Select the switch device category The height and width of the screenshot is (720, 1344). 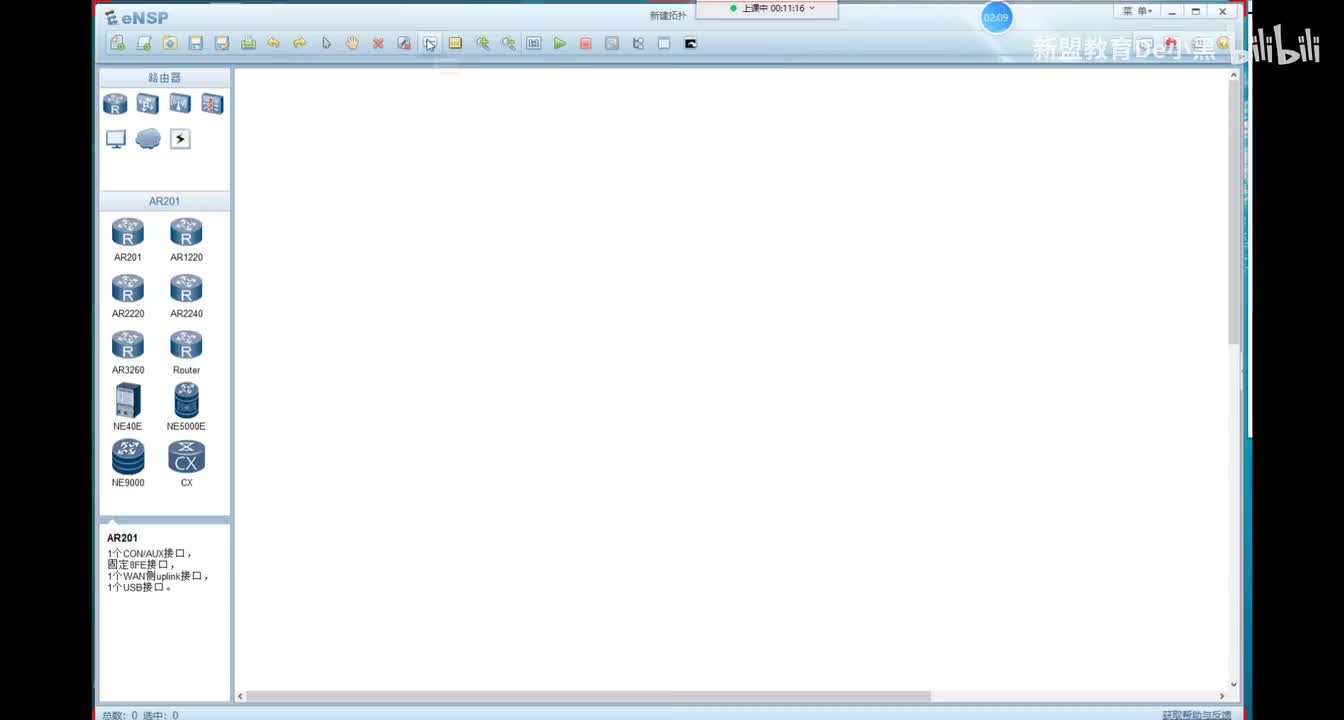[x=148, y=104]
